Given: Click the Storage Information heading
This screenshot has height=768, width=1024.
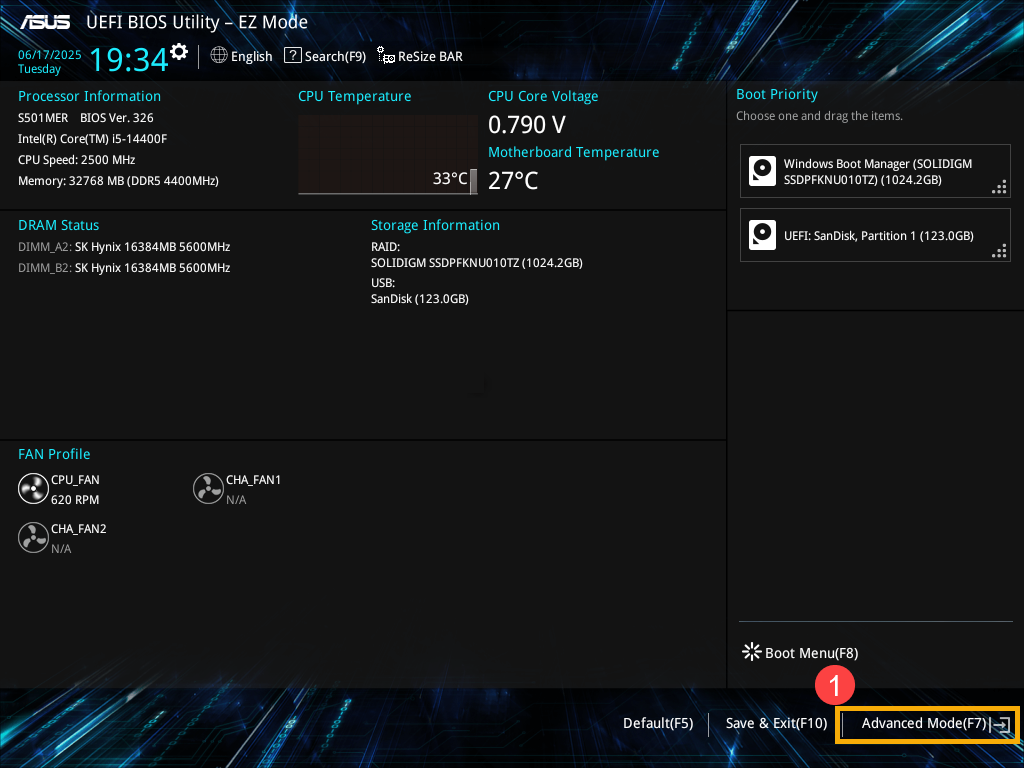Looking at the screenshot, I should pos(436,225).
